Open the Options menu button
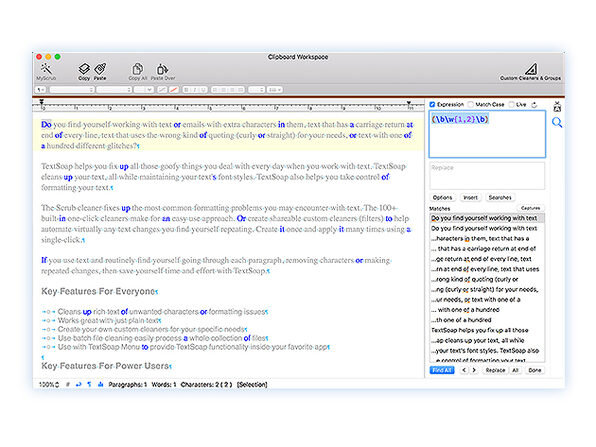596x447 pixels. 442,198
